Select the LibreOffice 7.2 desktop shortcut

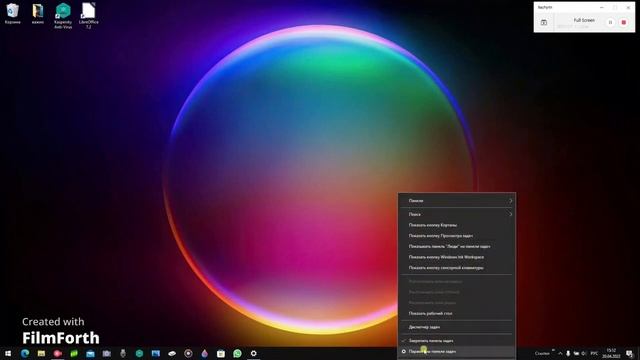click(x=88, y=16)
